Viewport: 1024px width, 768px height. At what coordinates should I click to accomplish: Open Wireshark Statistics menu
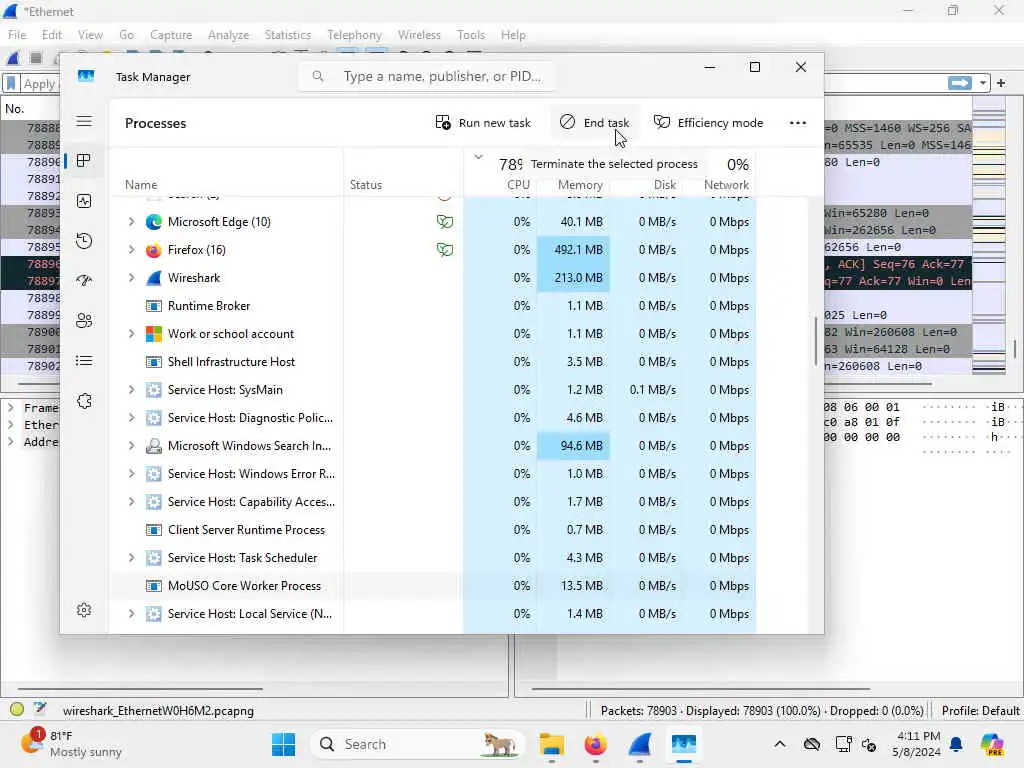point(287,35)
